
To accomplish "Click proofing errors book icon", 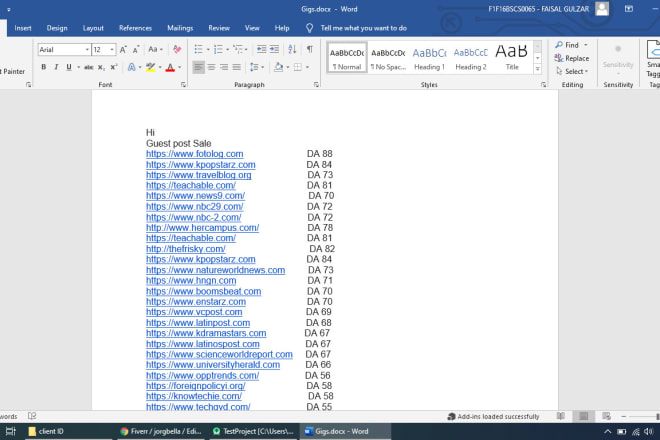I will [x=32, y=416].
